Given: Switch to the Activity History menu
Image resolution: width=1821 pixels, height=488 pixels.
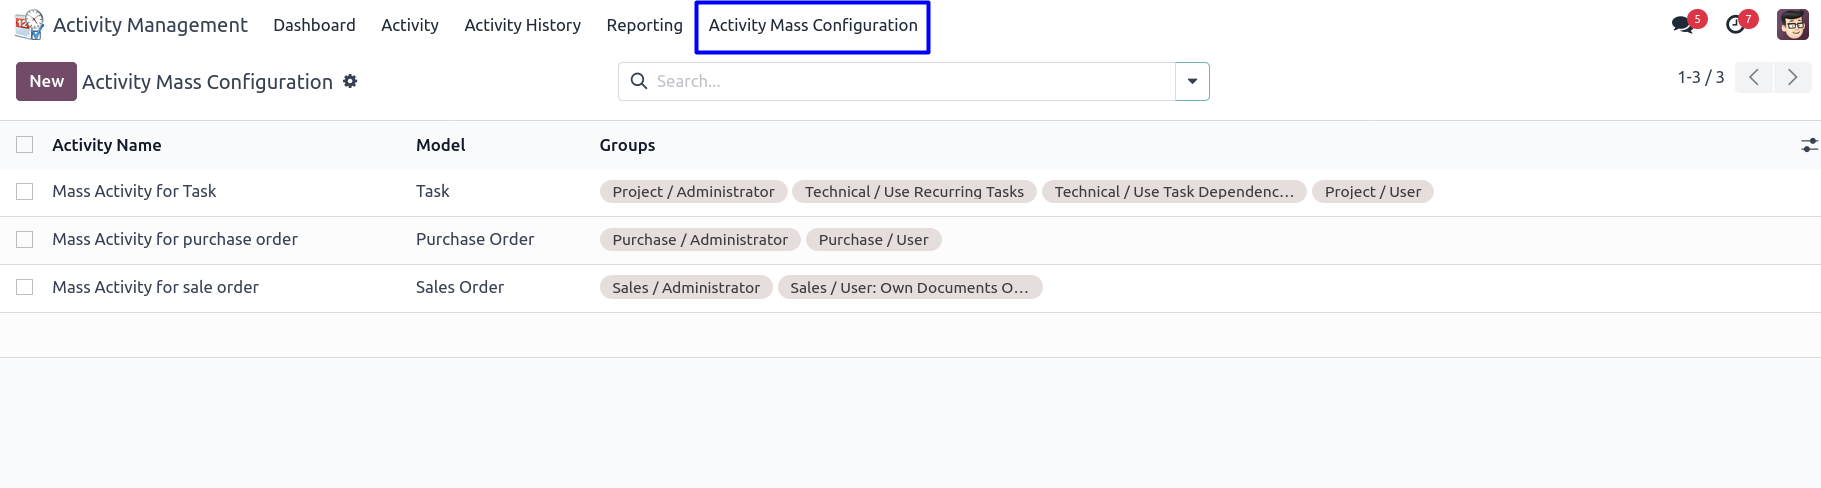Looking at the screenshot, I should coord(522,25).
